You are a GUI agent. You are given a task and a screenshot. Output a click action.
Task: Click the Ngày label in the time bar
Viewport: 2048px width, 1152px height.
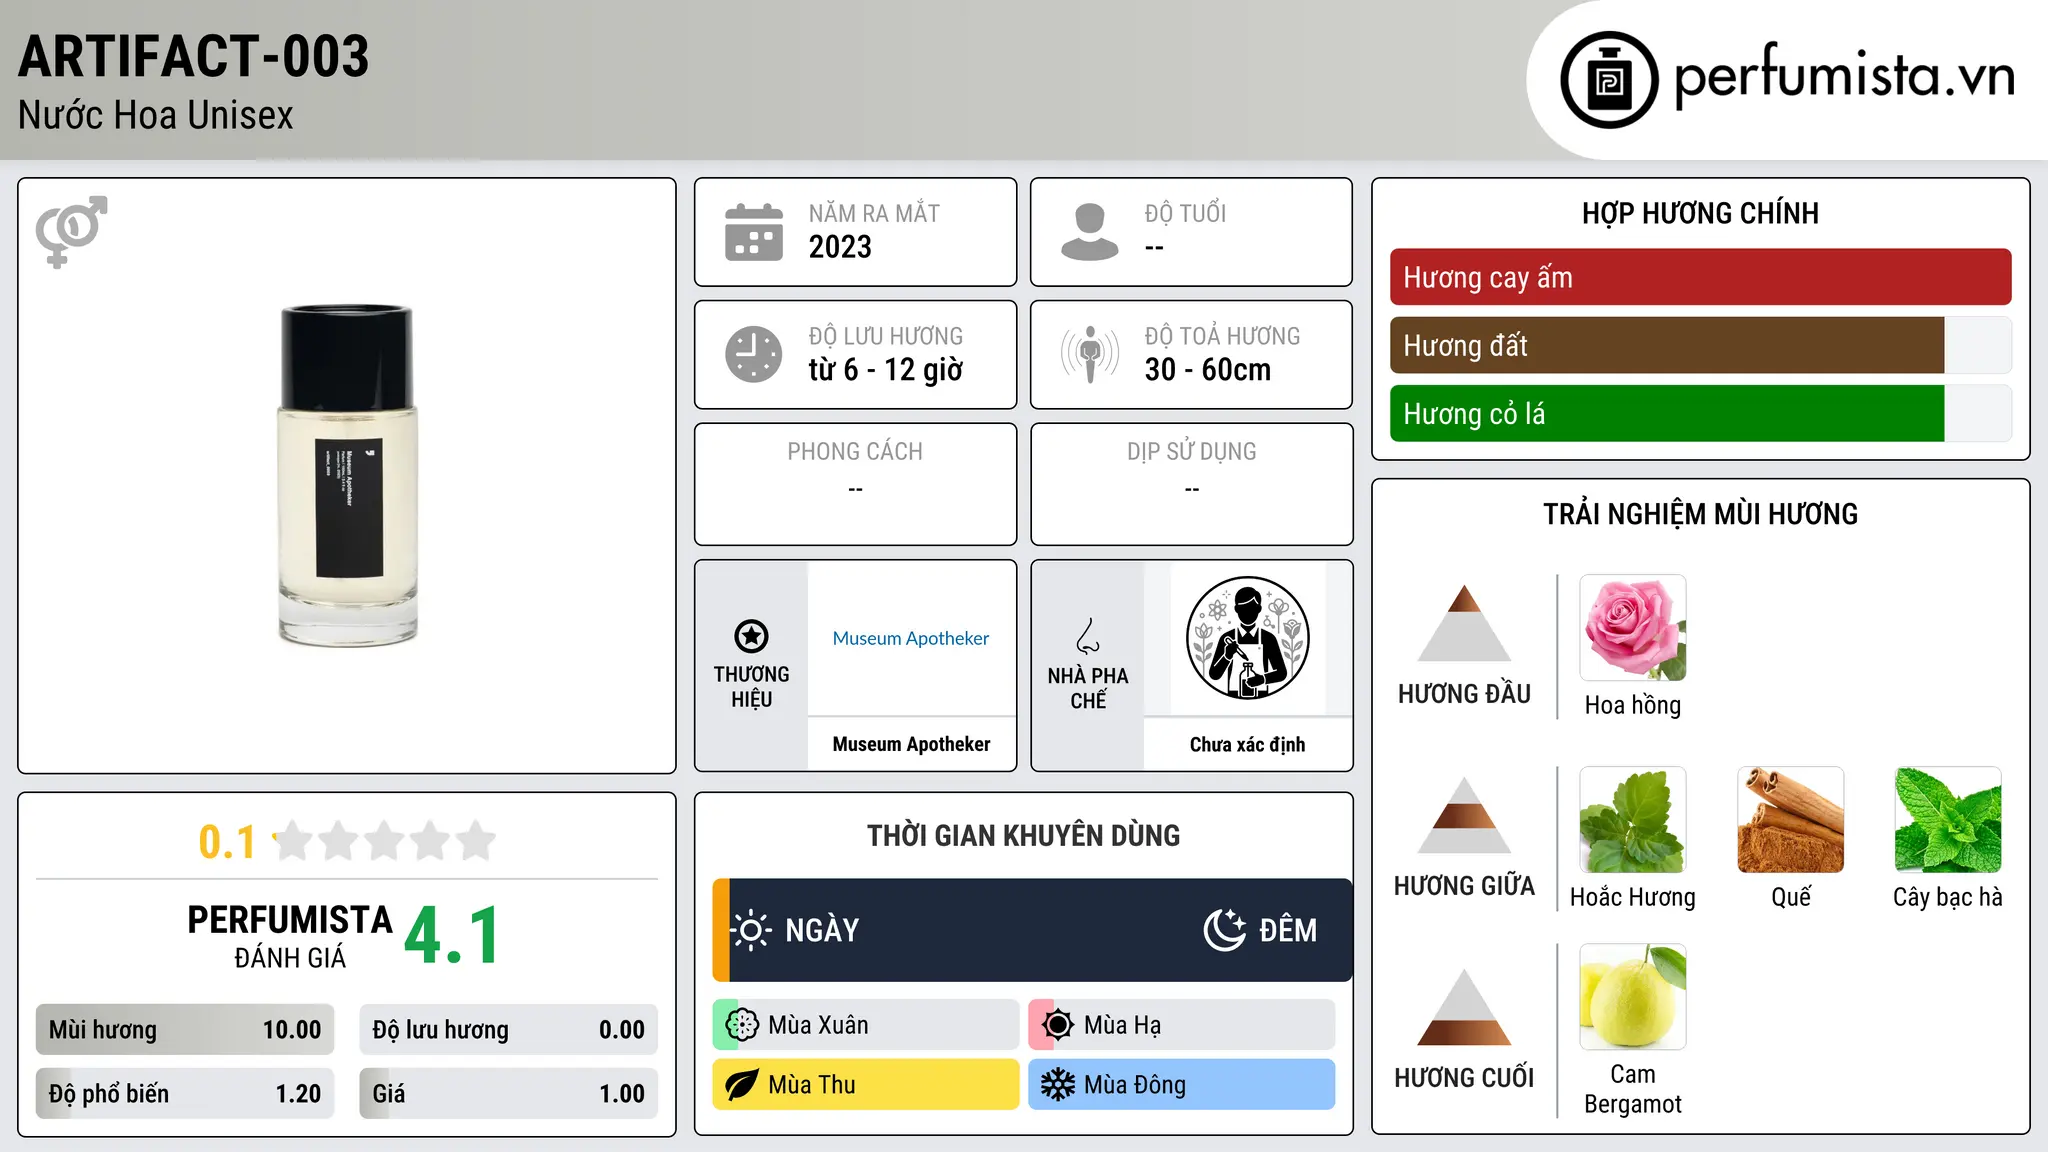[822, 930]
